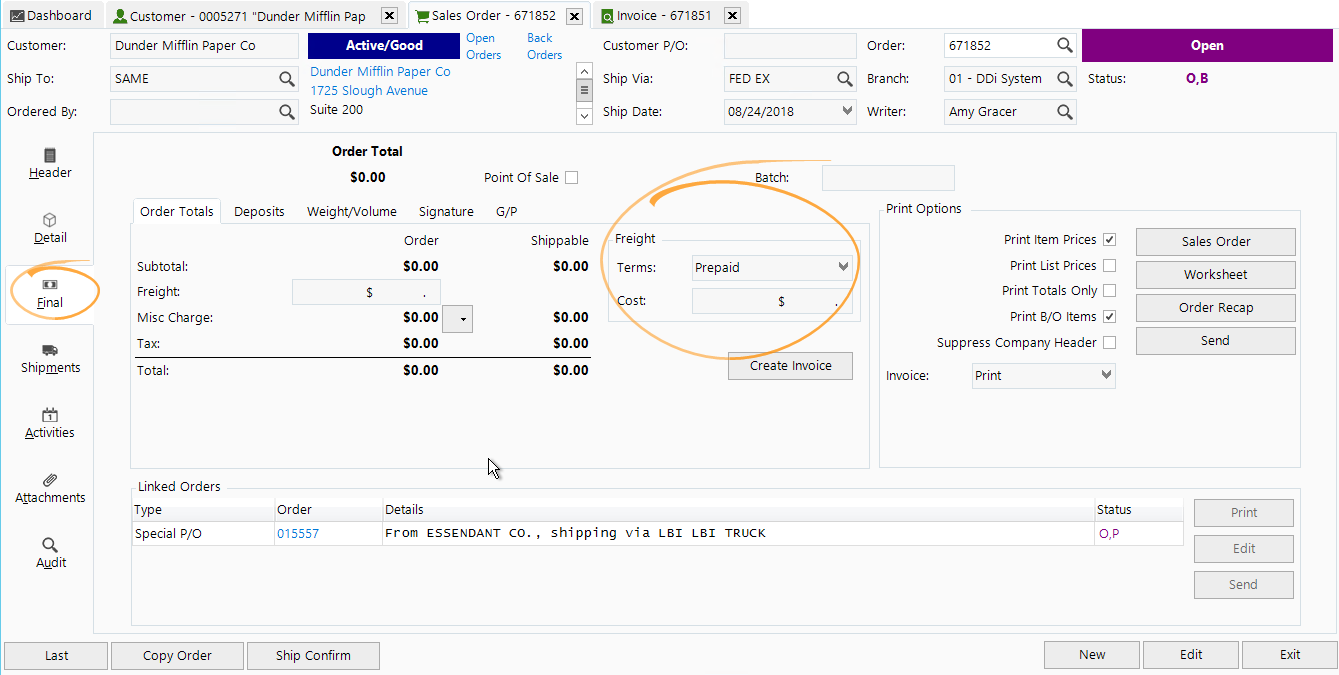Viewport: 1339px width, 675px height.
Task: Open the Back Orders link
Action: [543, 45]
